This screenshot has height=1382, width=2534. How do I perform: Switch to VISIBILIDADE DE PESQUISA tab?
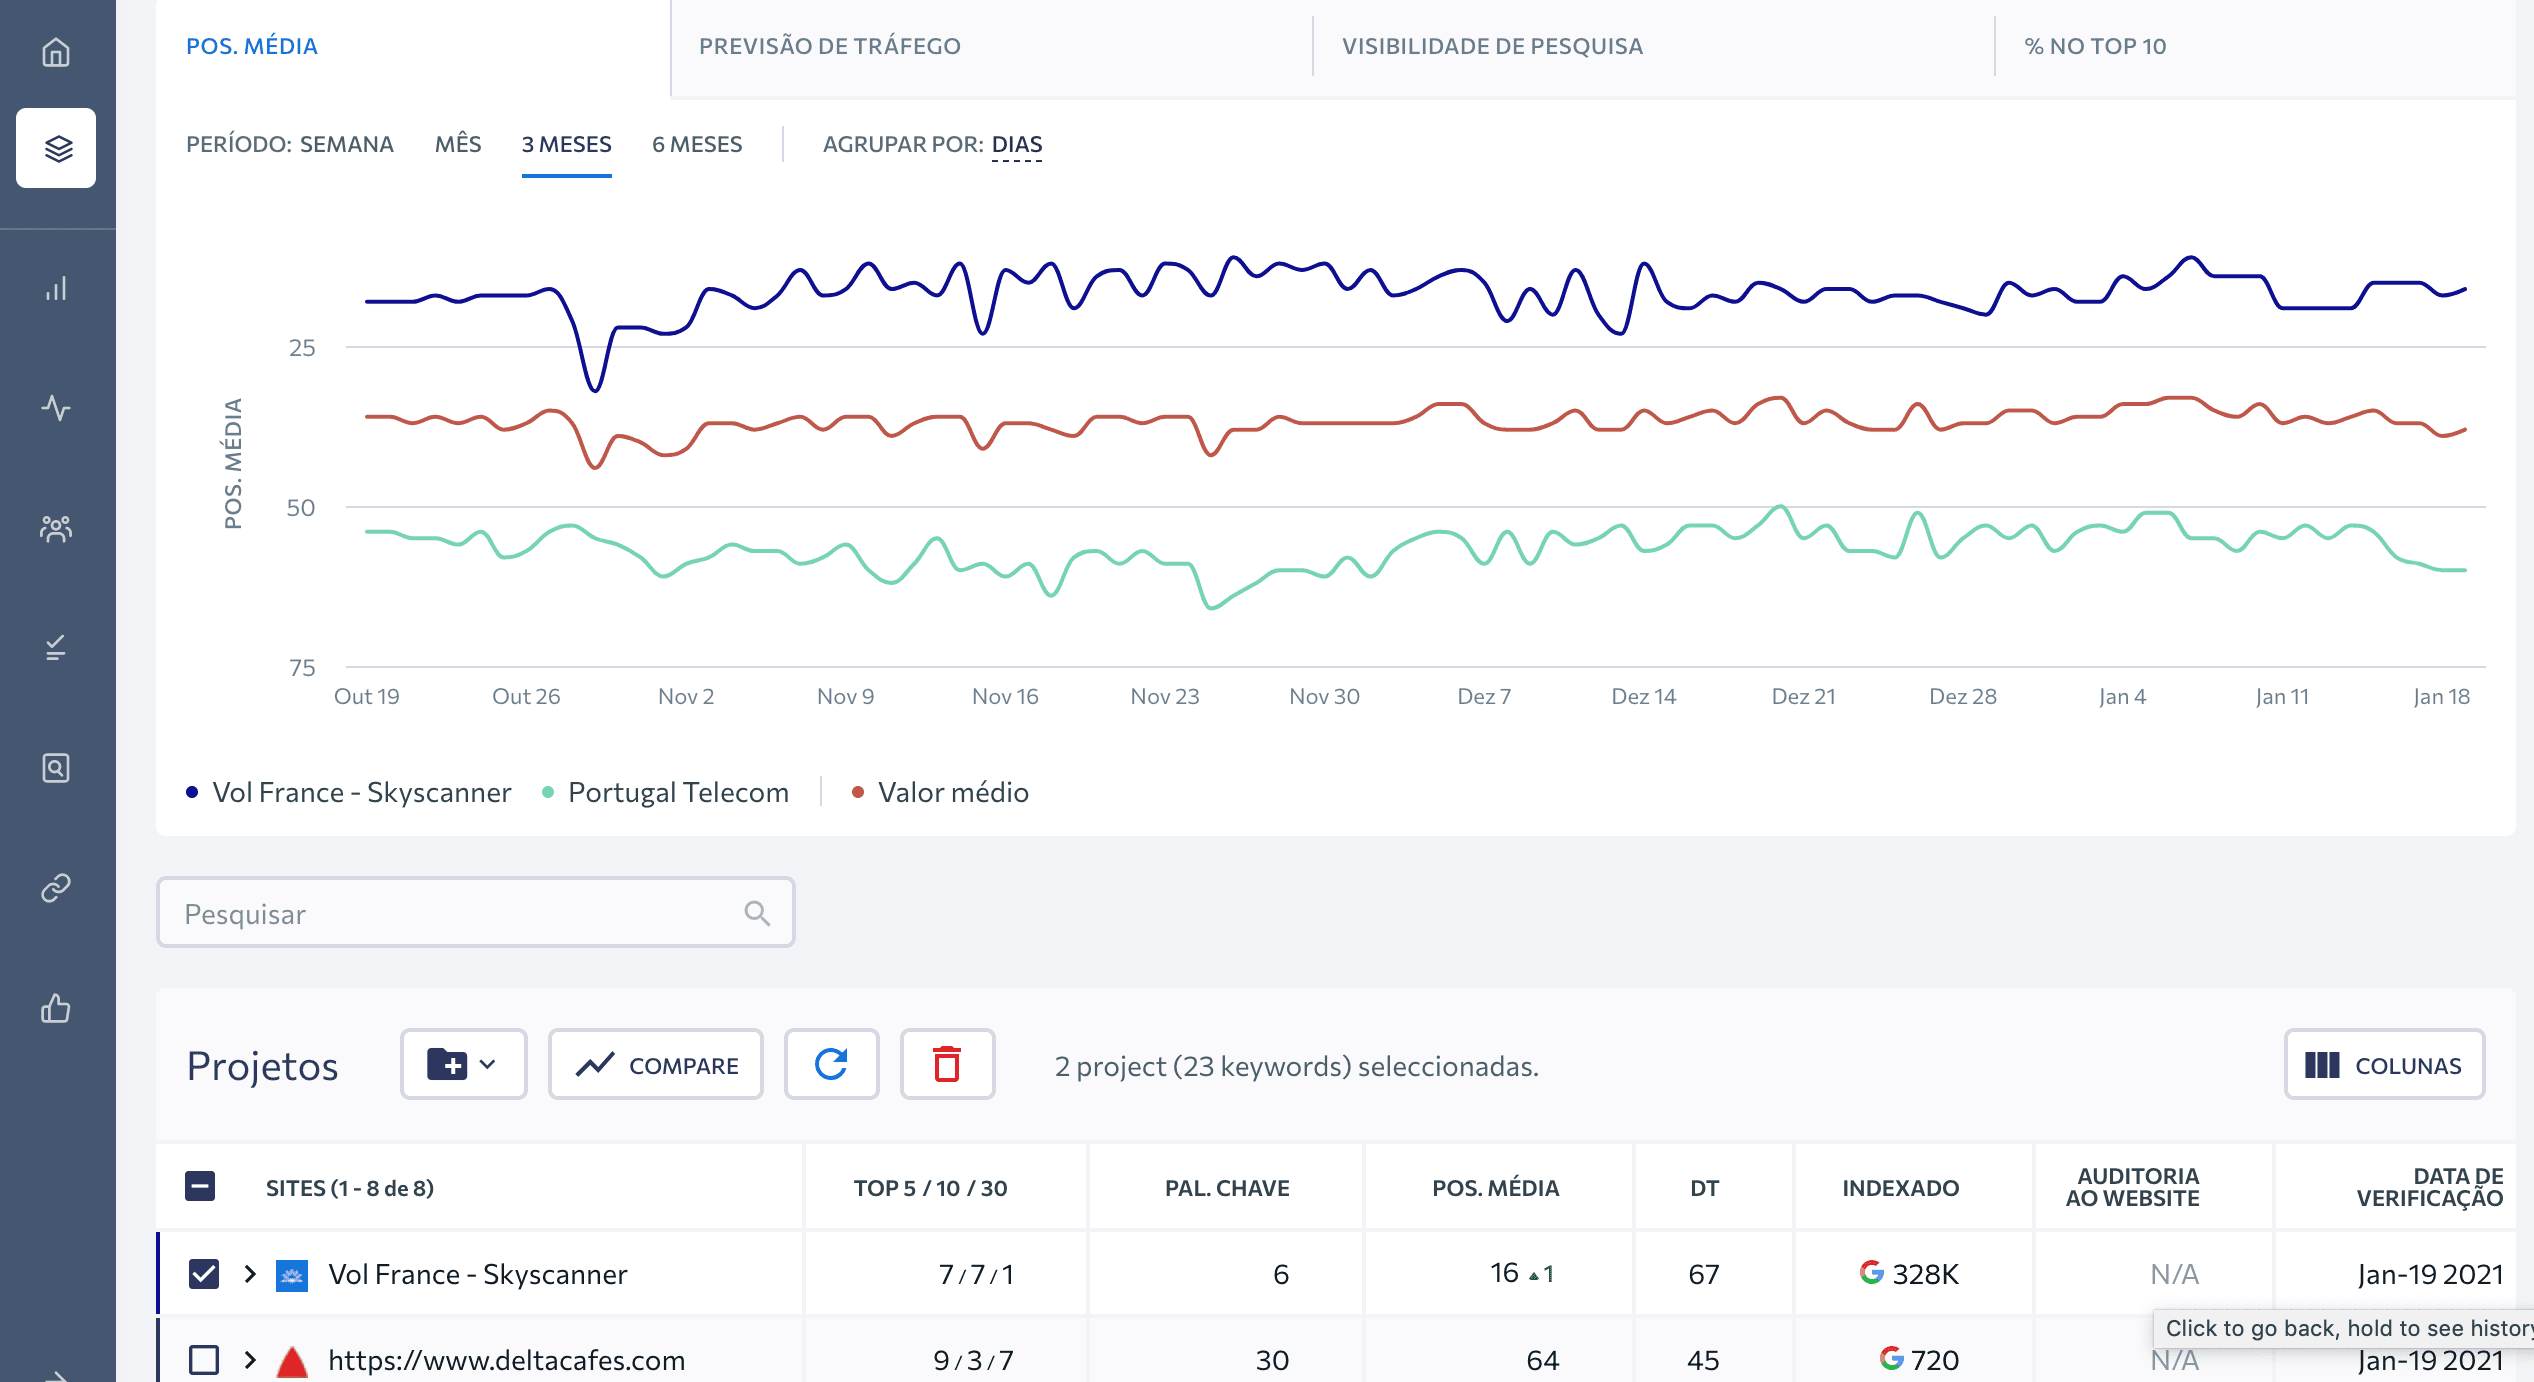pyautogui.click(x=1492, y=46)
